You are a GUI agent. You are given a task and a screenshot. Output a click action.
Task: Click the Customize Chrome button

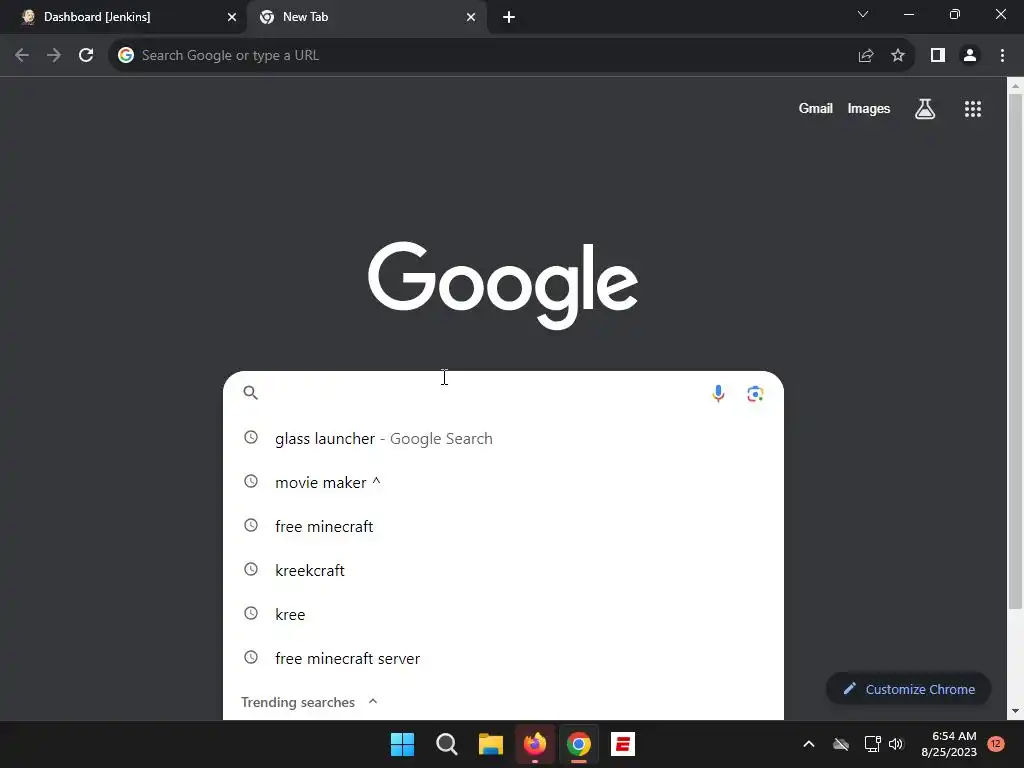[908, 689]
